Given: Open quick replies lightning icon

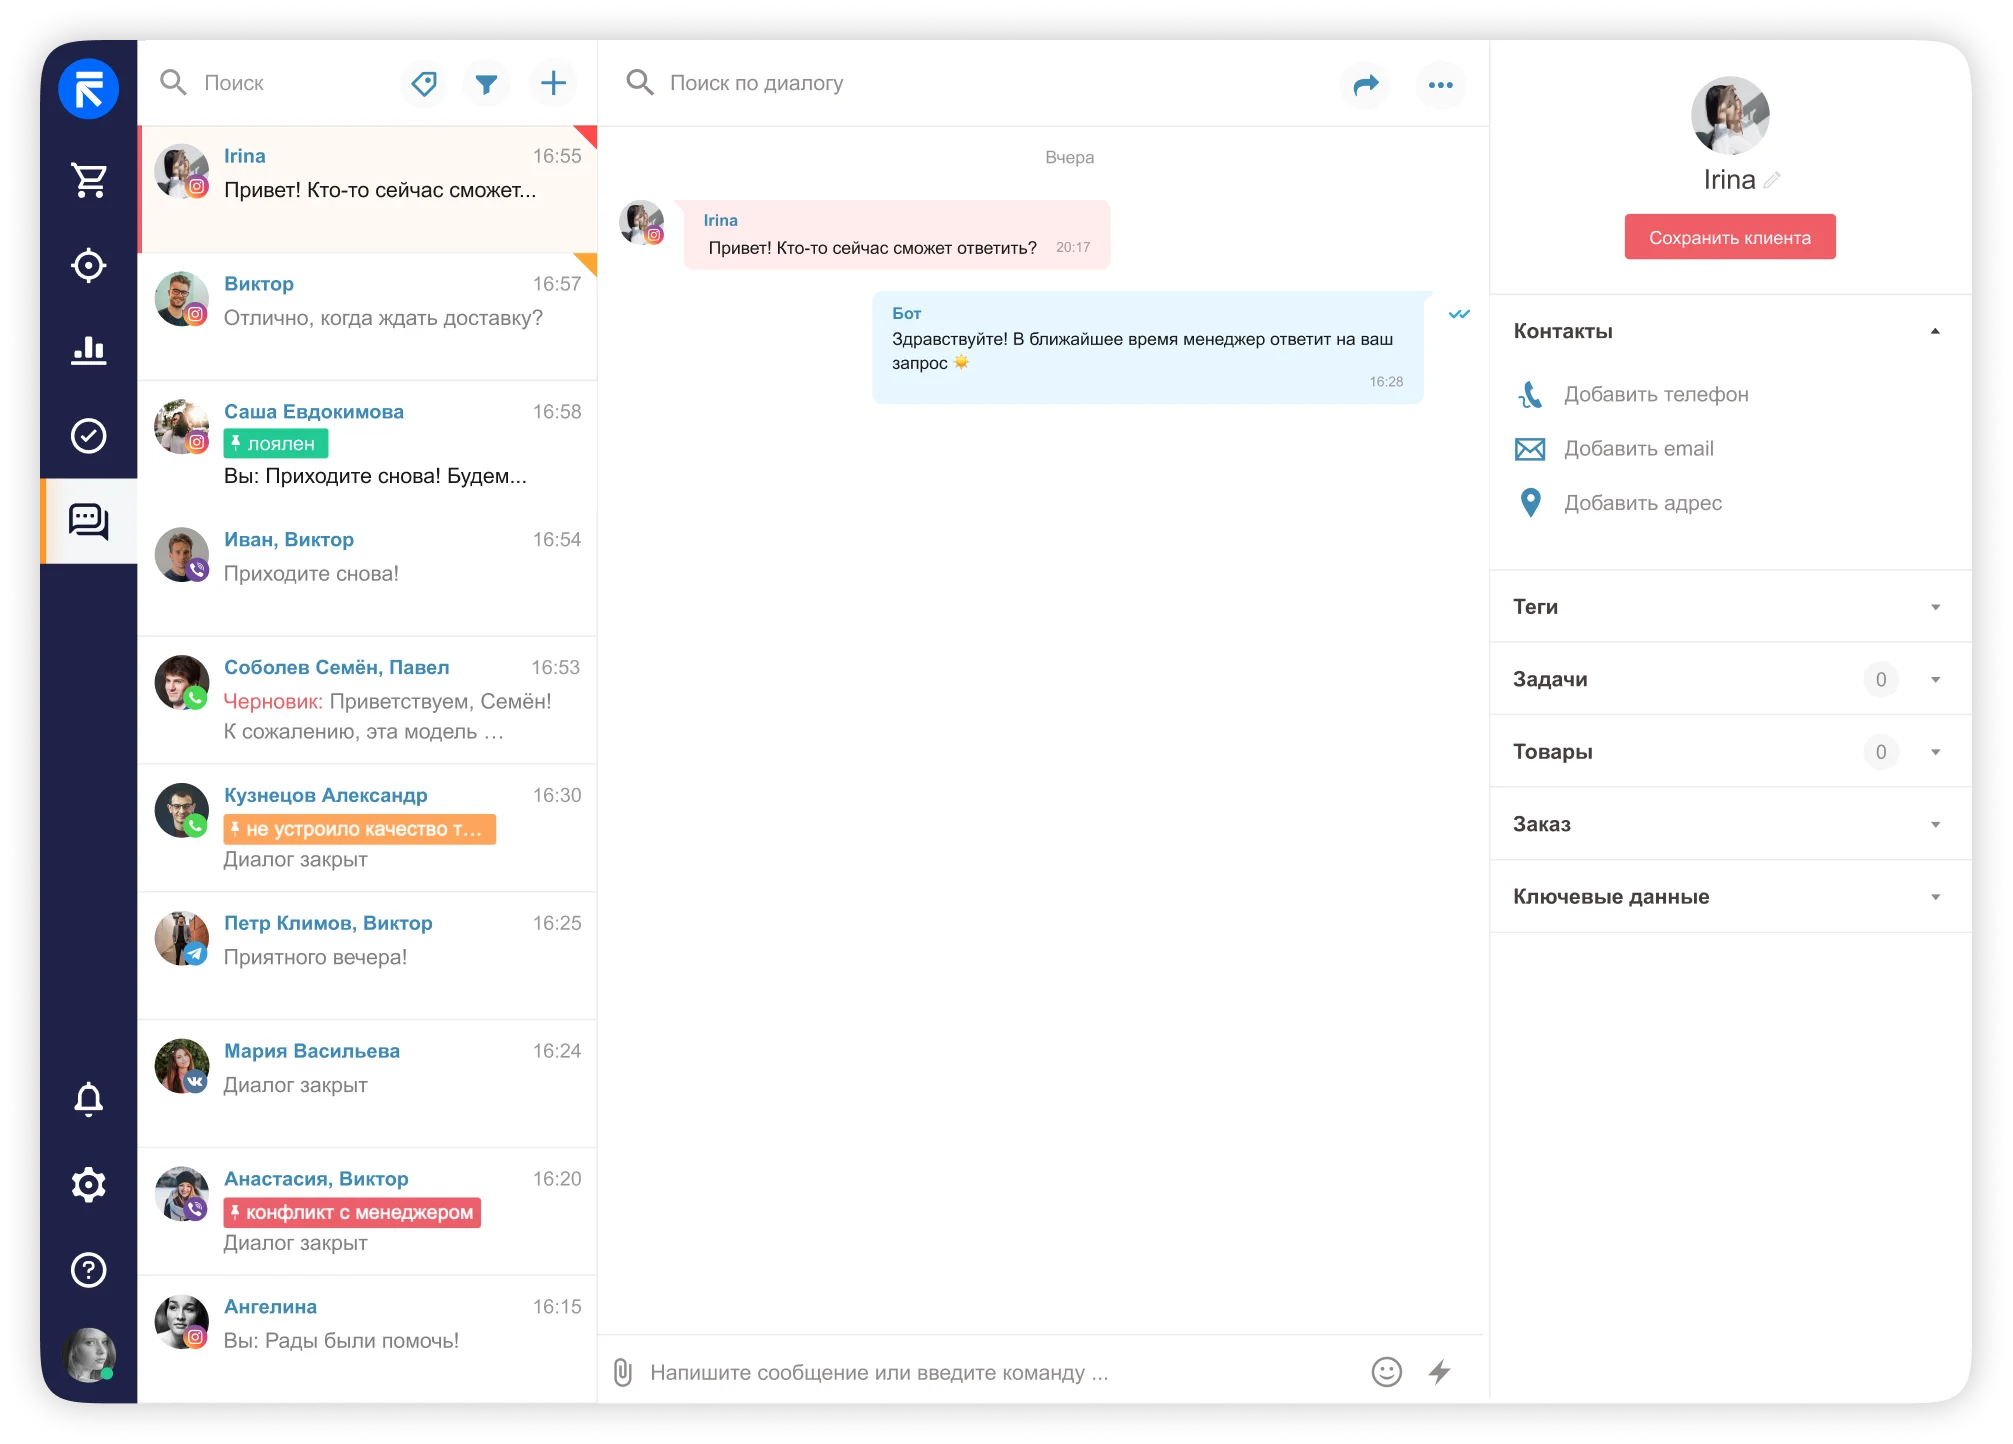Looking at the screenshot, I should tap(1439, 1372).
